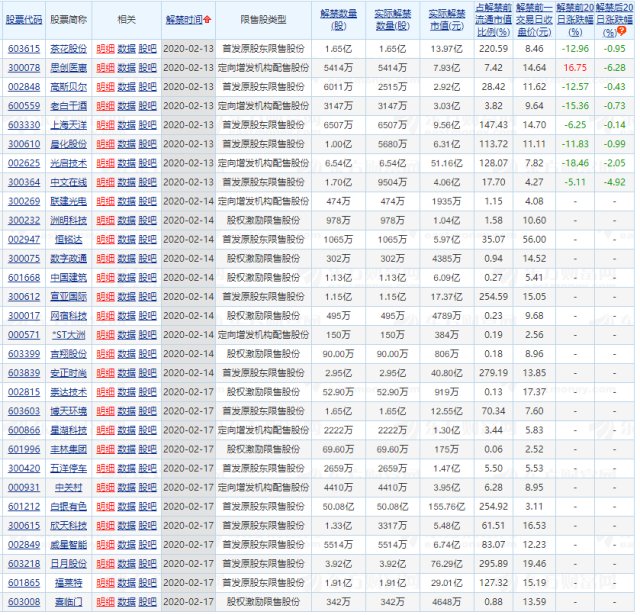Open 老白干酒 stock name link
This screenshot has height=615, width=640.
69,106
